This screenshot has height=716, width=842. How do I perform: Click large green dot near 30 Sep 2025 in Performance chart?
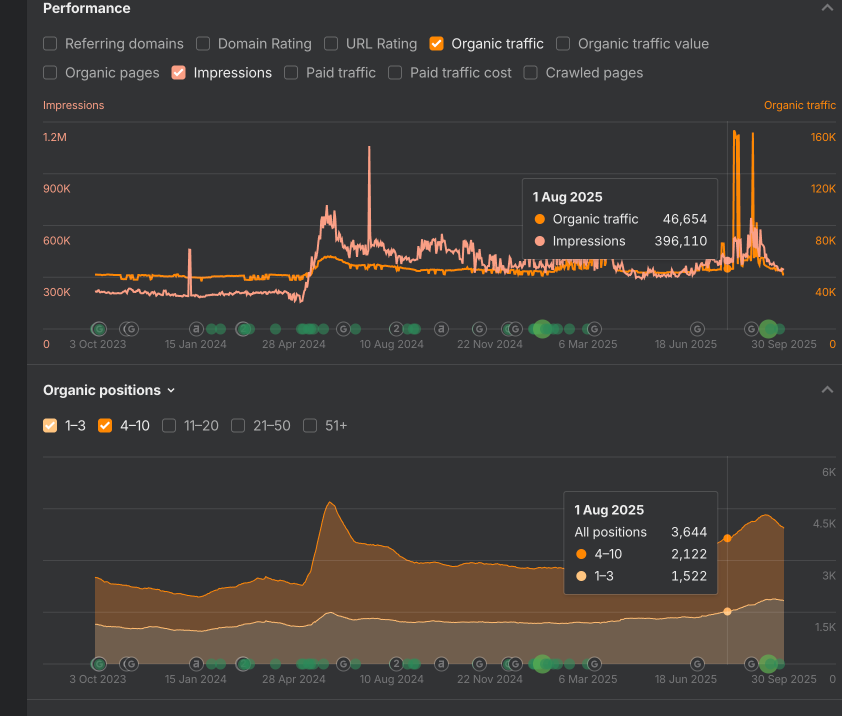click(768, 328)
